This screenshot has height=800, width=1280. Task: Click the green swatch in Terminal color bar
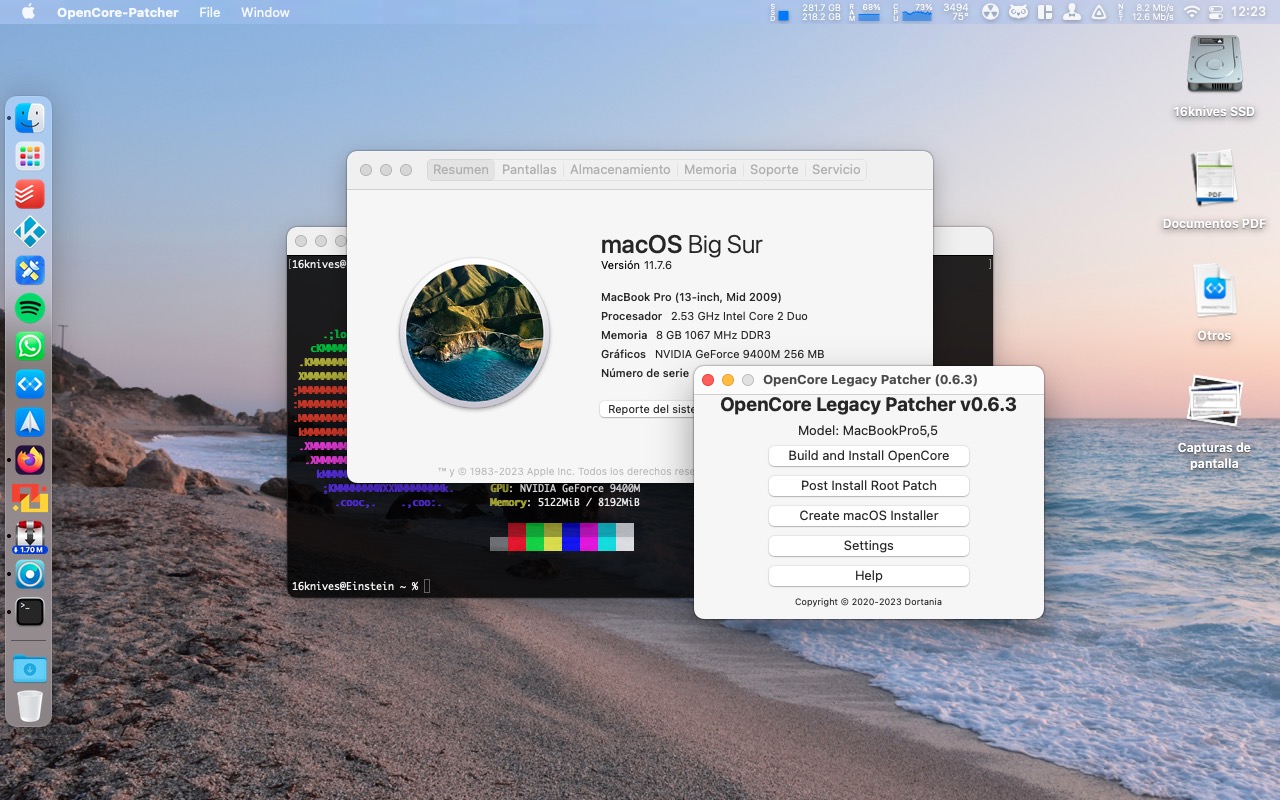[535, 537]
